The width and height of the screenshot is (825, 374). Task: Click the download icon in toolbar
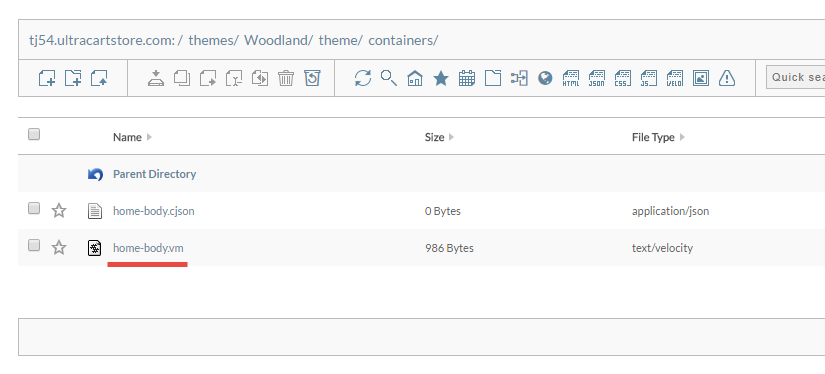[x=155, y=78]
